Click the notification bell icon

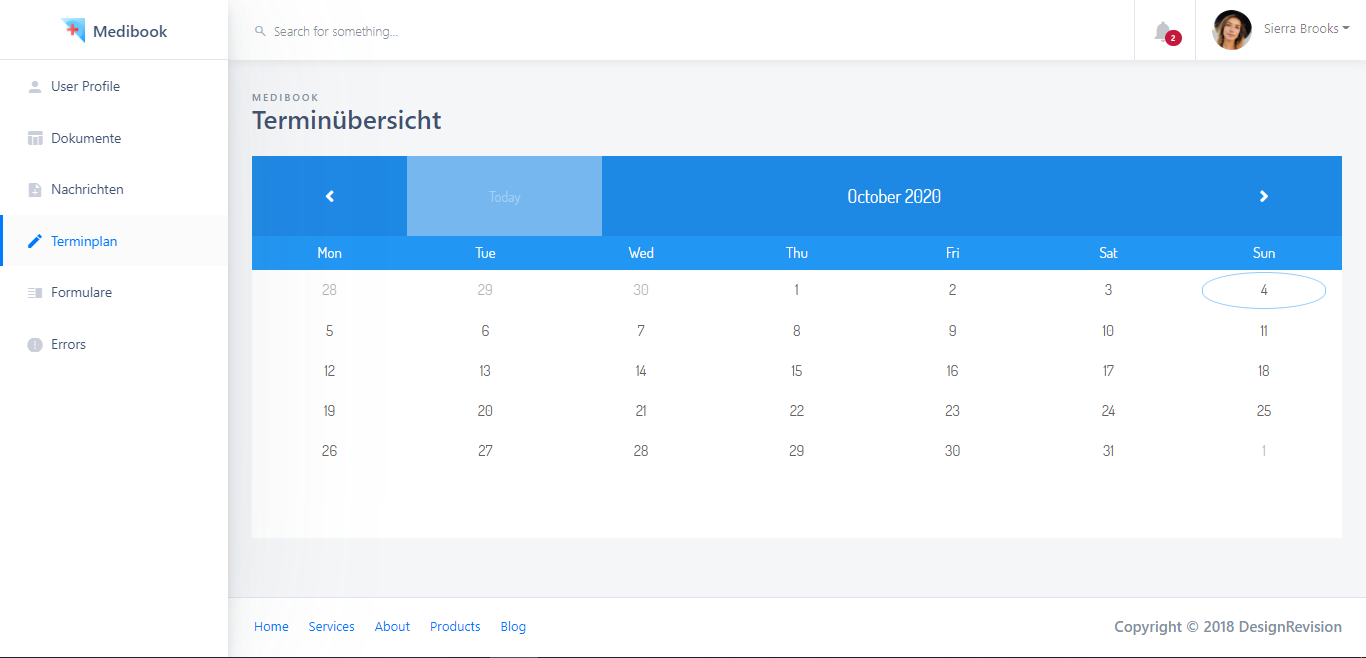click(1162, 32)
